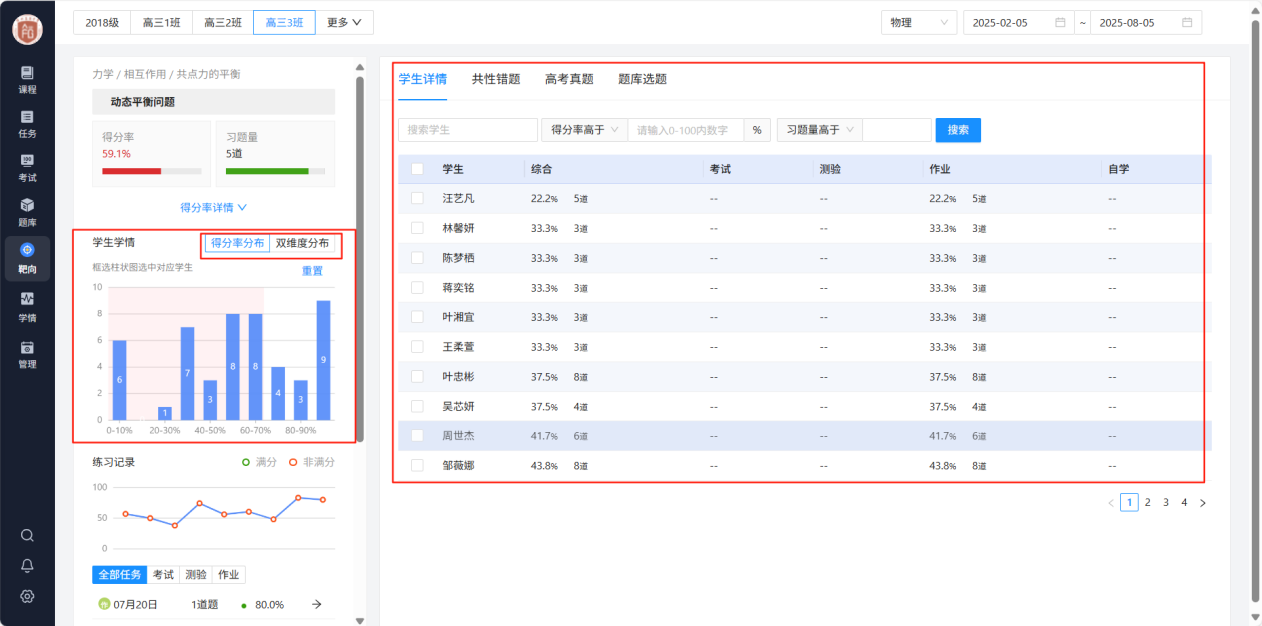Select class tab 高三1班
This screenshot has height=626, width=1262.
point(162,22)
